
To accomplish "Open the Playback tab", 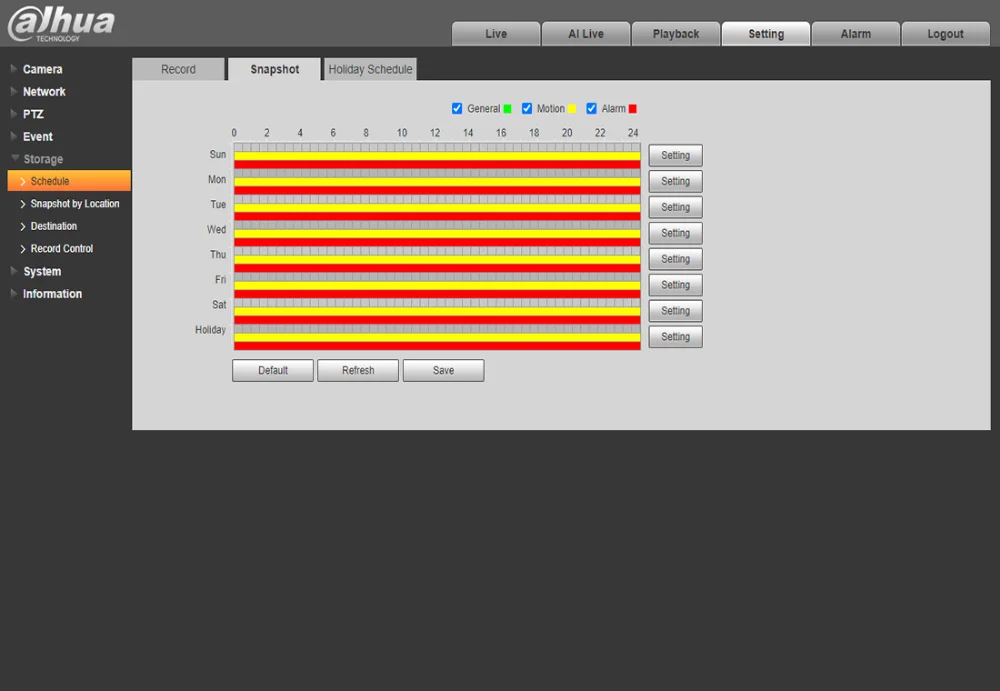I will pyautogui.click(x=675, y=34).
